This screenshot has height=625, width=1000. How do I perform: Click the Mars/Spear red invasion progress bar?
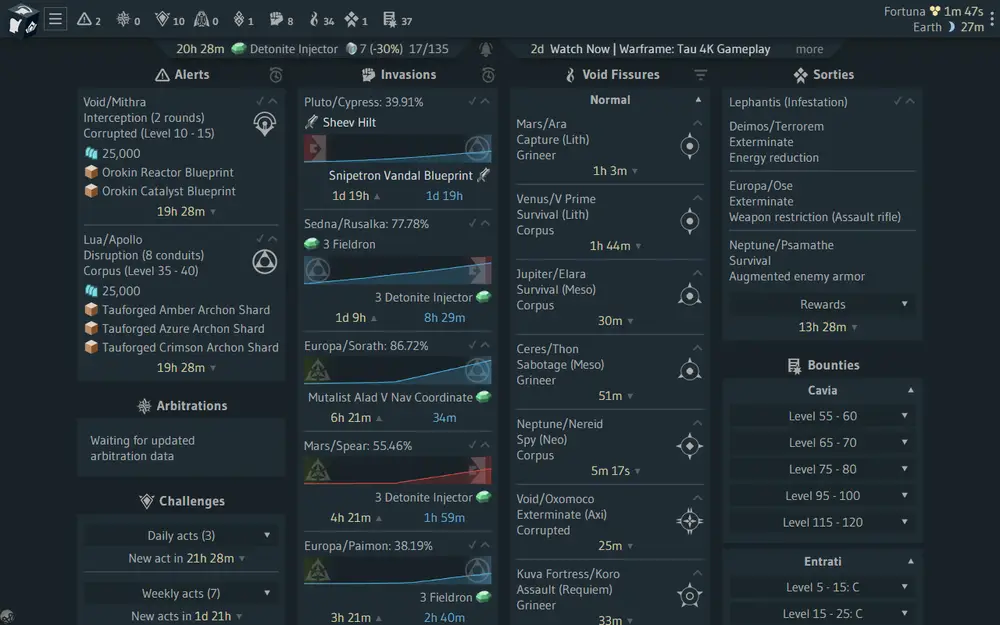coord(397,470)
